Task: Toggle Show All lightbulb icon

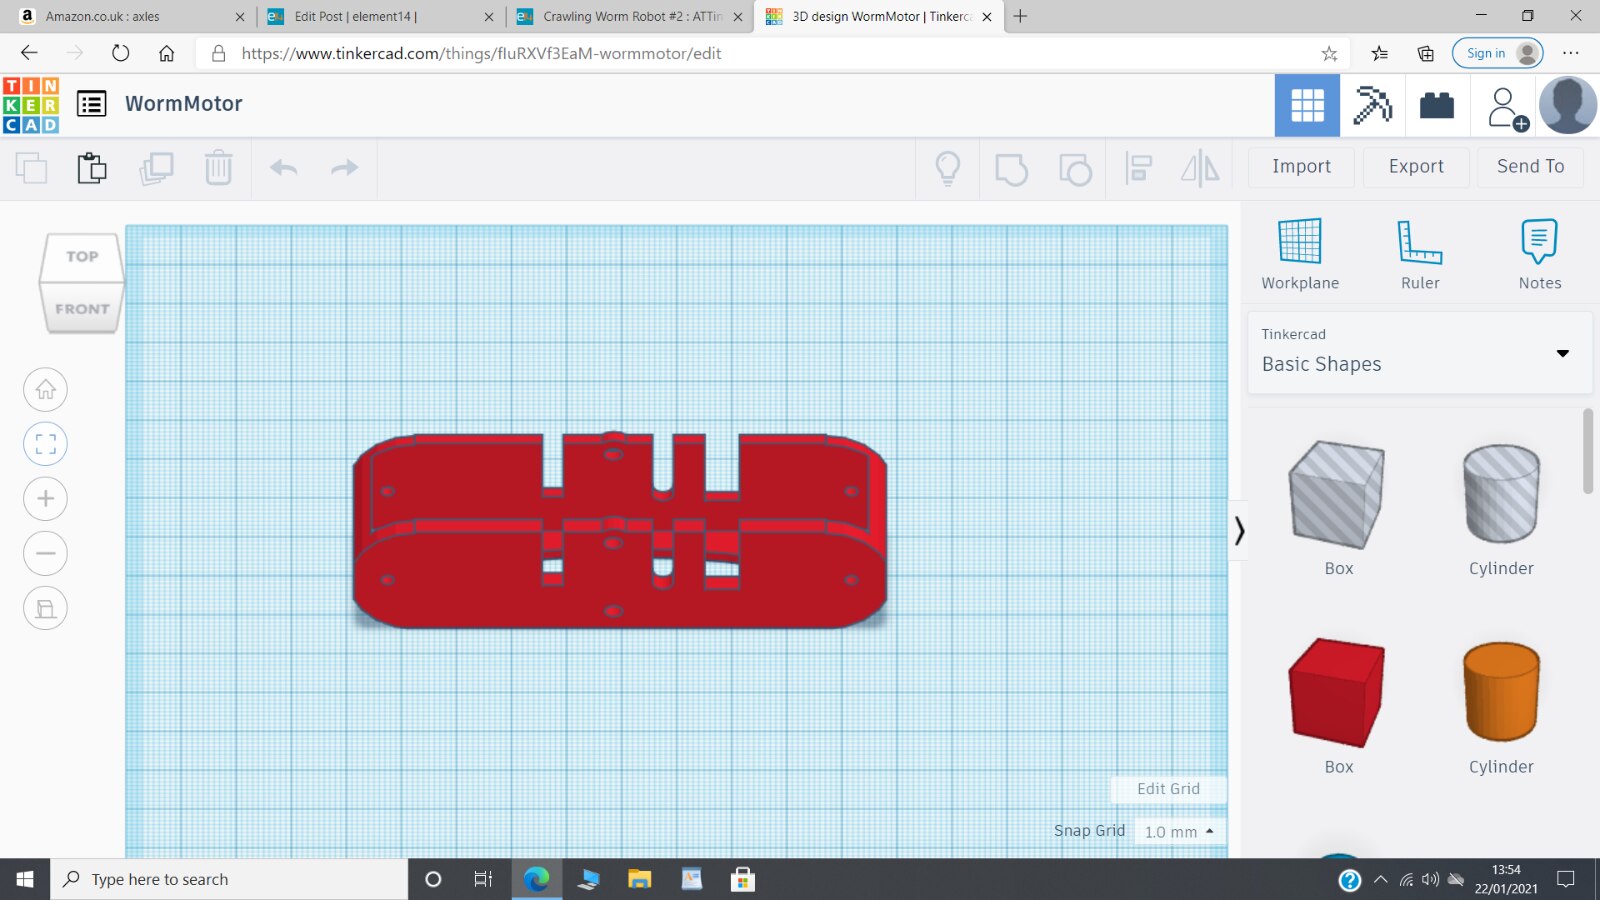Action: click(x=947, y=168)
